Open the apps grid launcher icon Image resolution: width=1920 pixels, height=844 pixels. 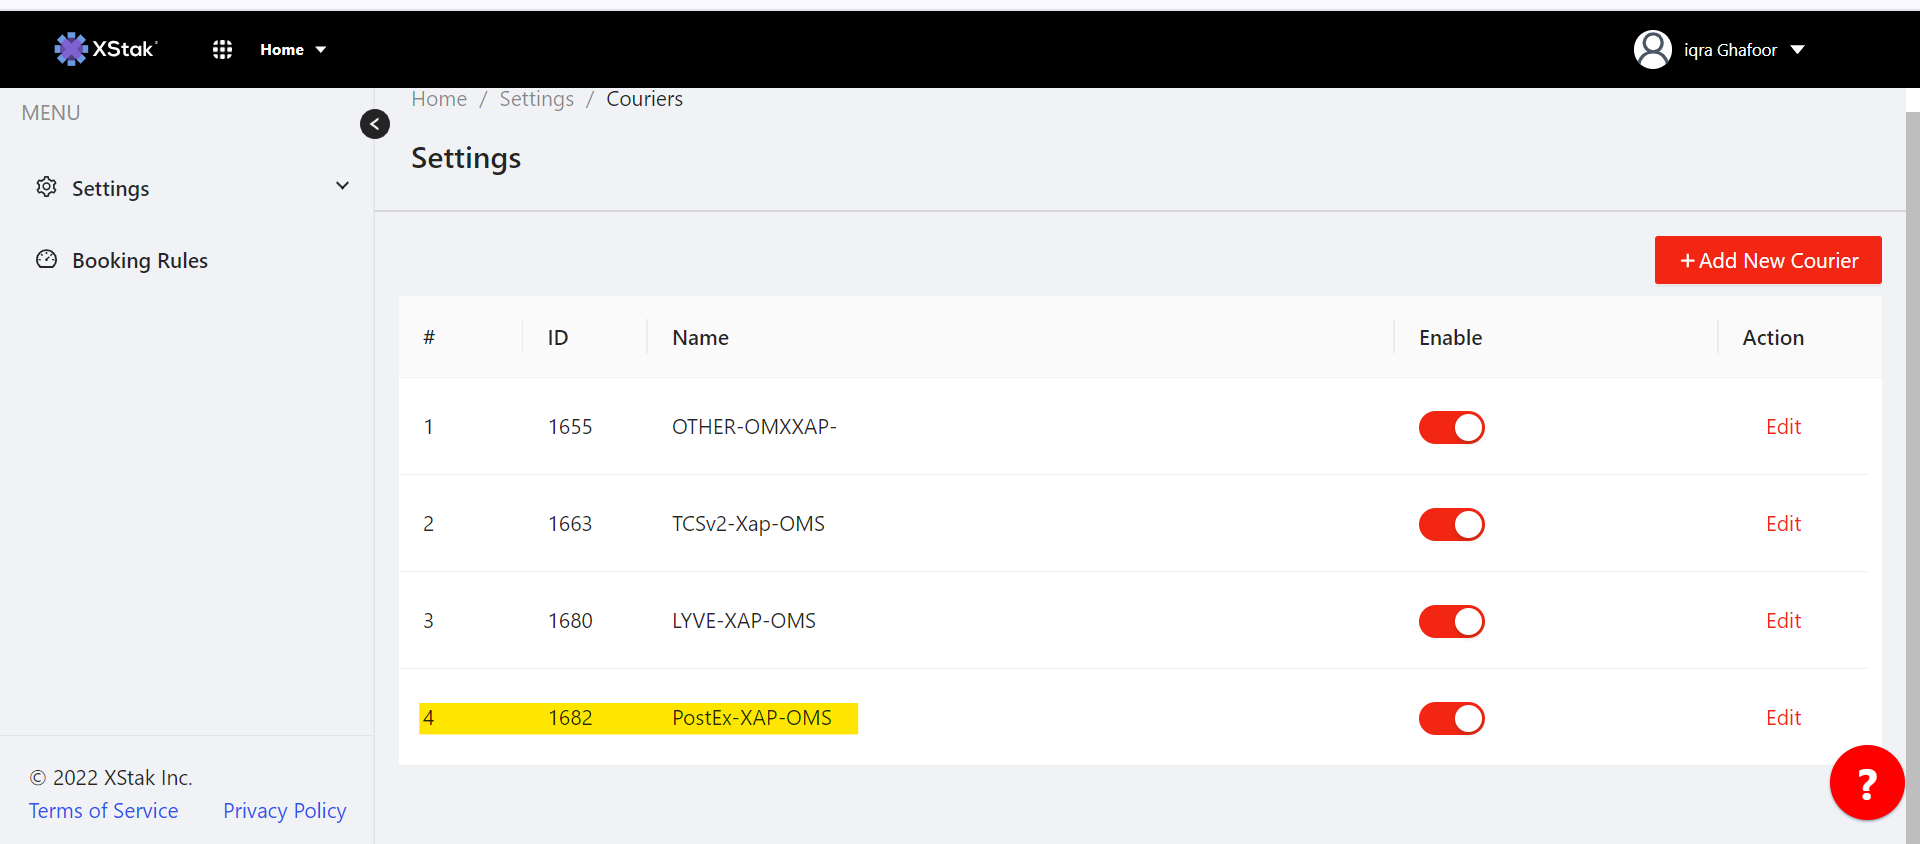coord(222,50)
